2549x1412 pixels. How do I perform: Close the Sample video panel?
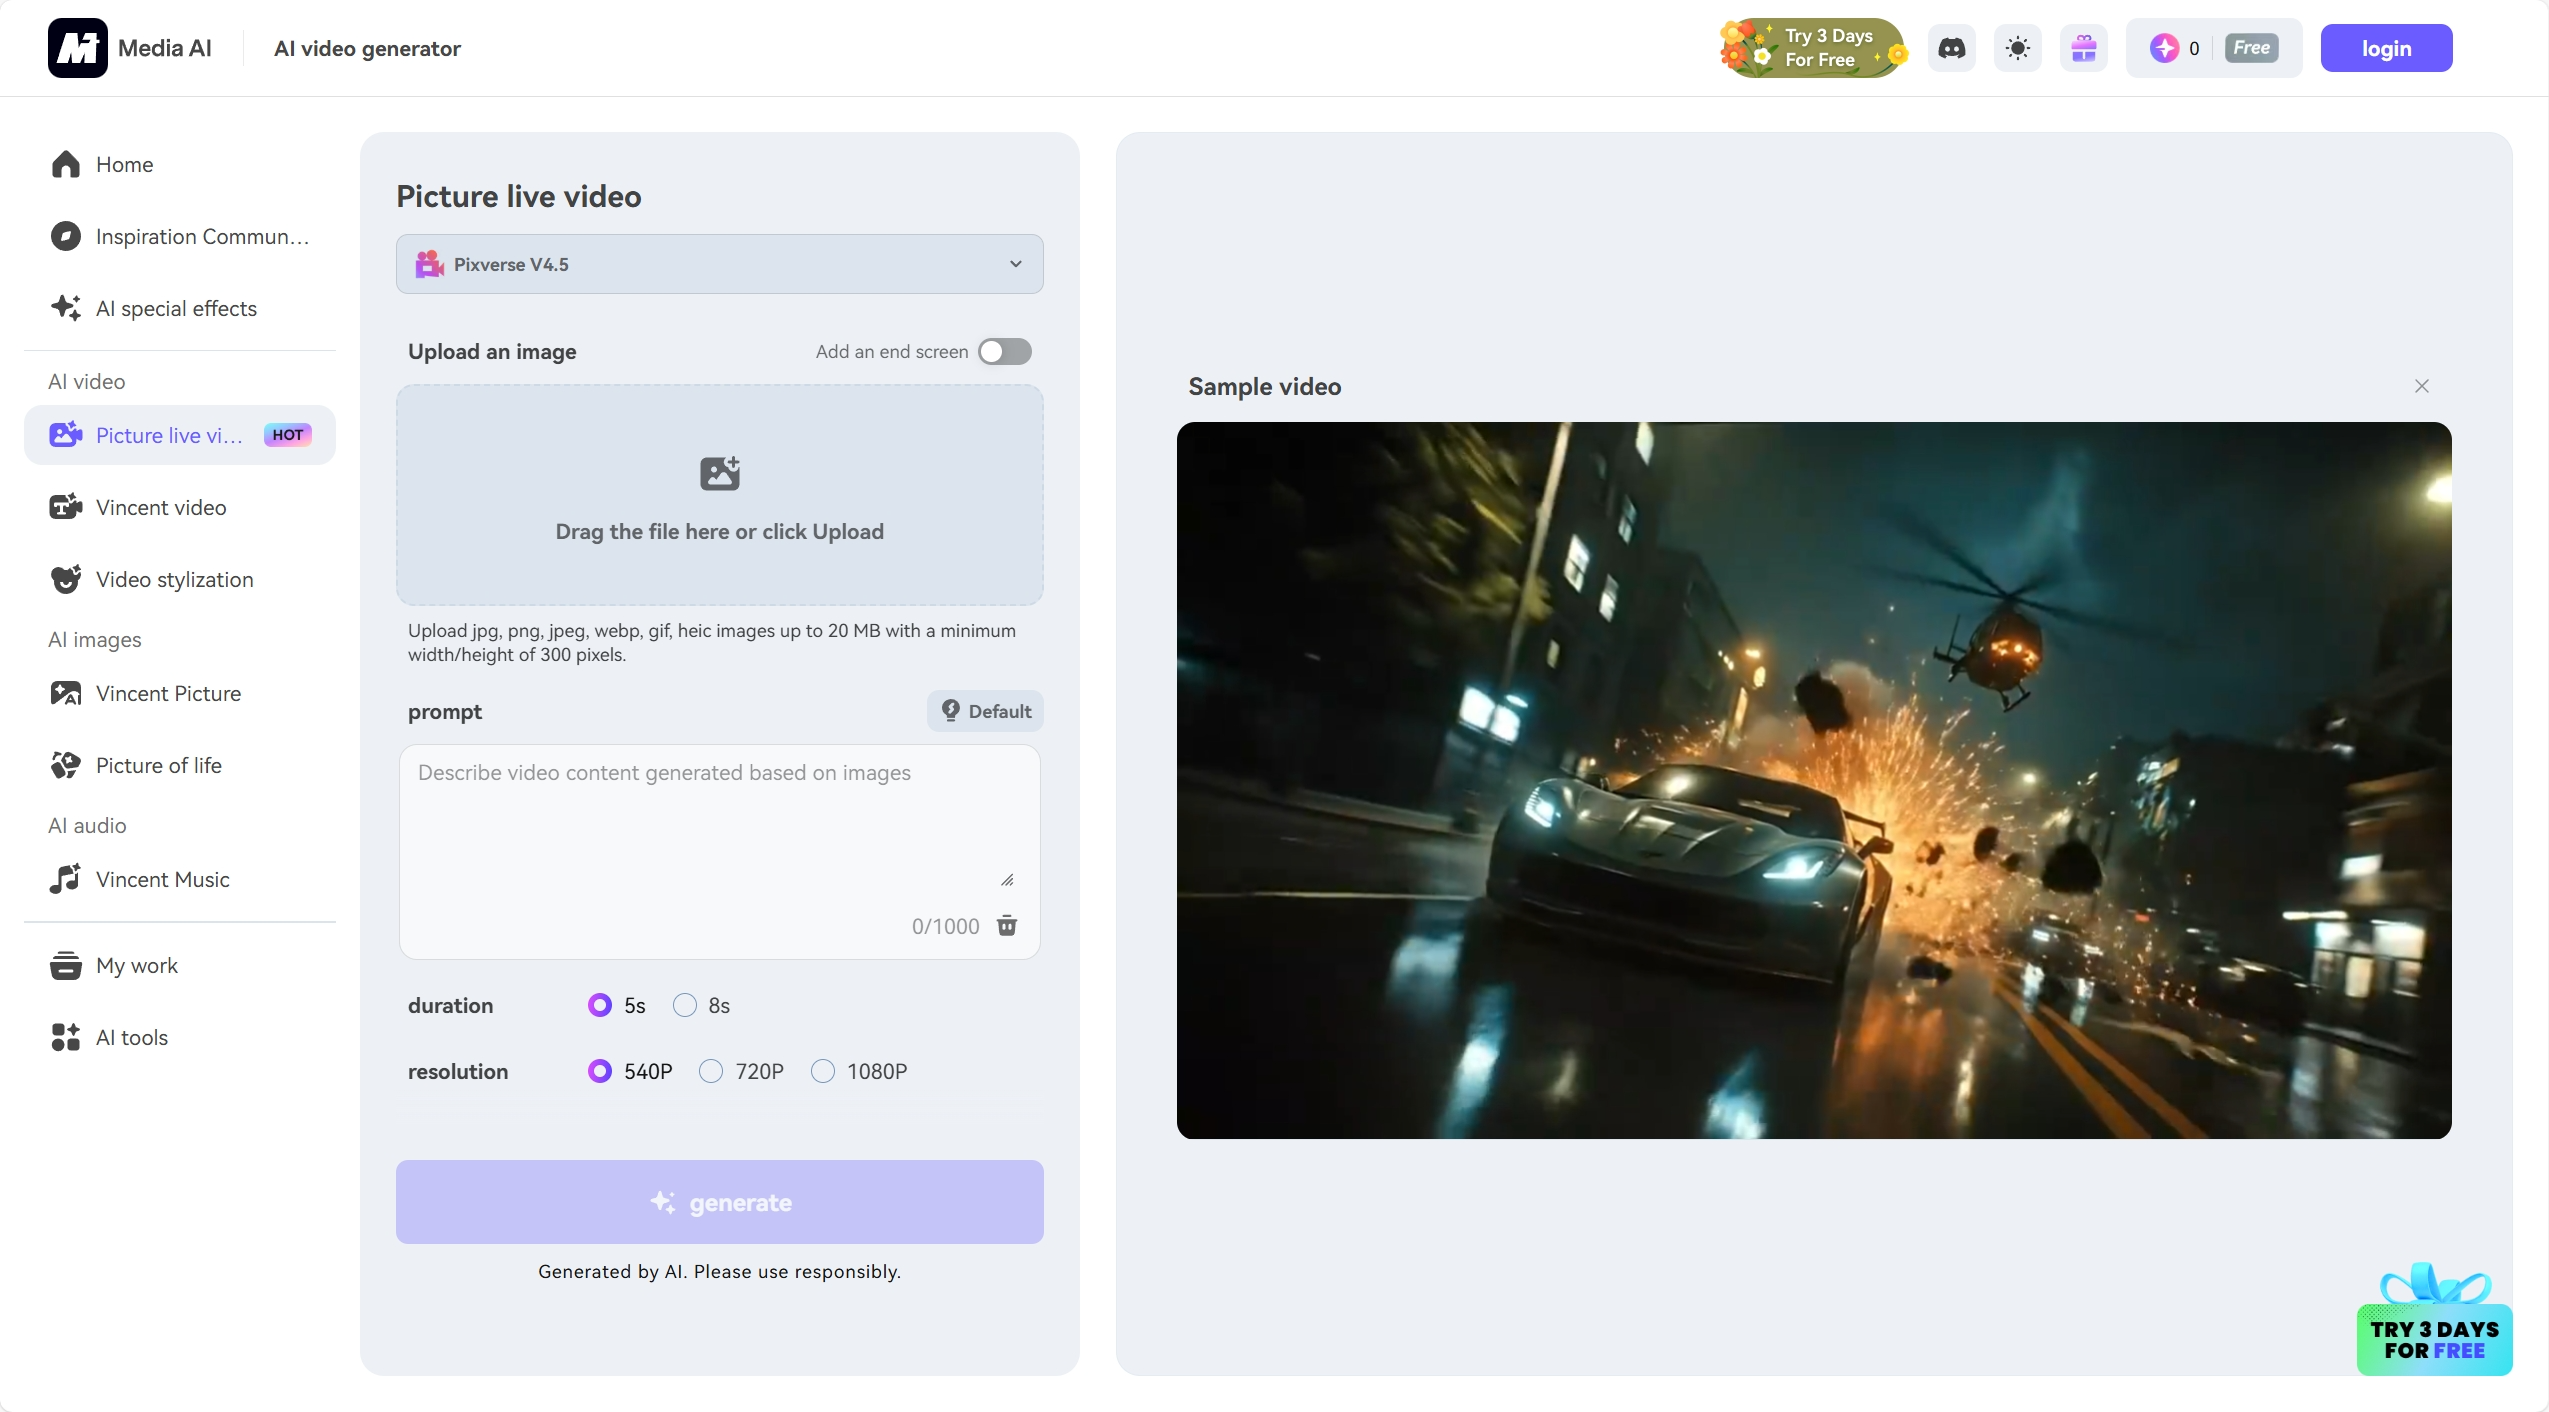pyautogui.click(x=2421, y=386)
